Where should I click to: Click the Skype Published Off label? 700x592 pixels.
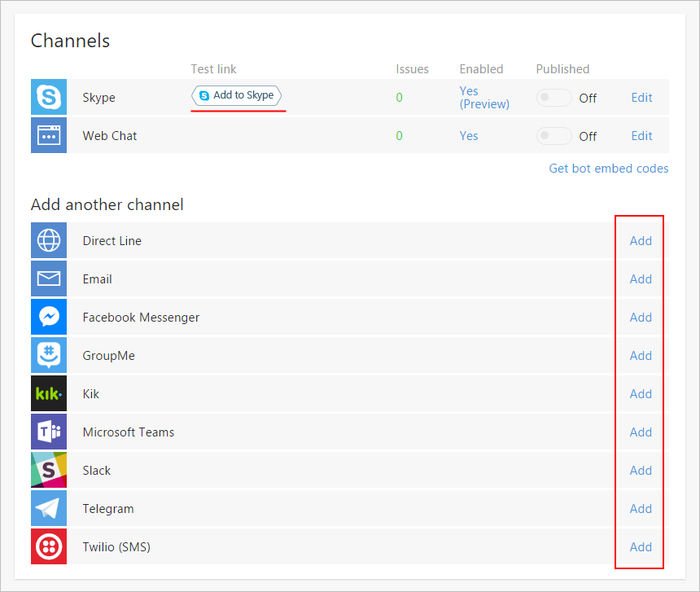tap(588, 98)
